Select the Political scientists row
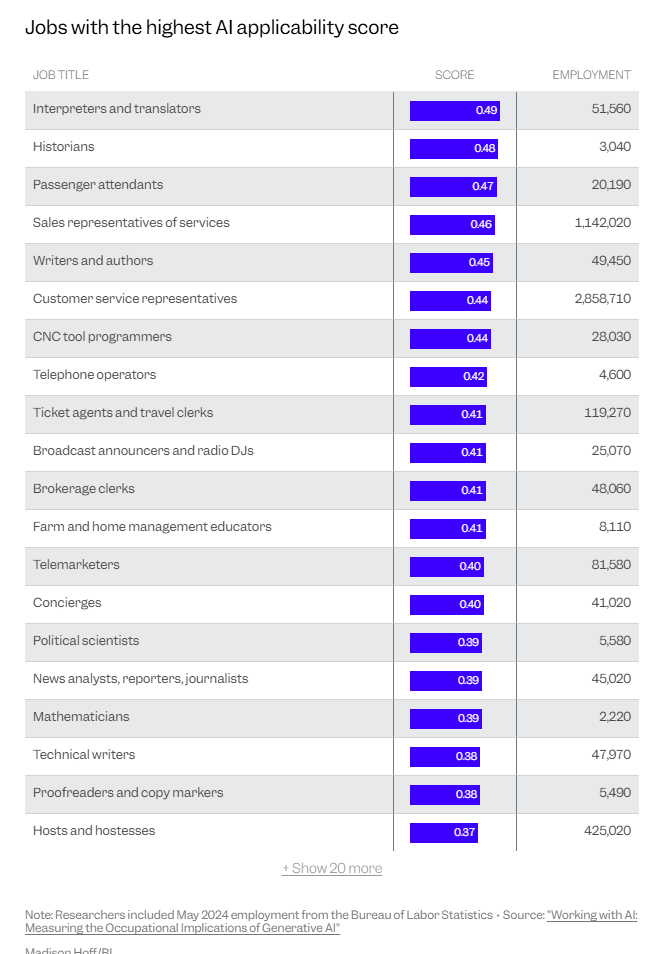The width and height of the screenshot is (668, 954). point(332,642)
